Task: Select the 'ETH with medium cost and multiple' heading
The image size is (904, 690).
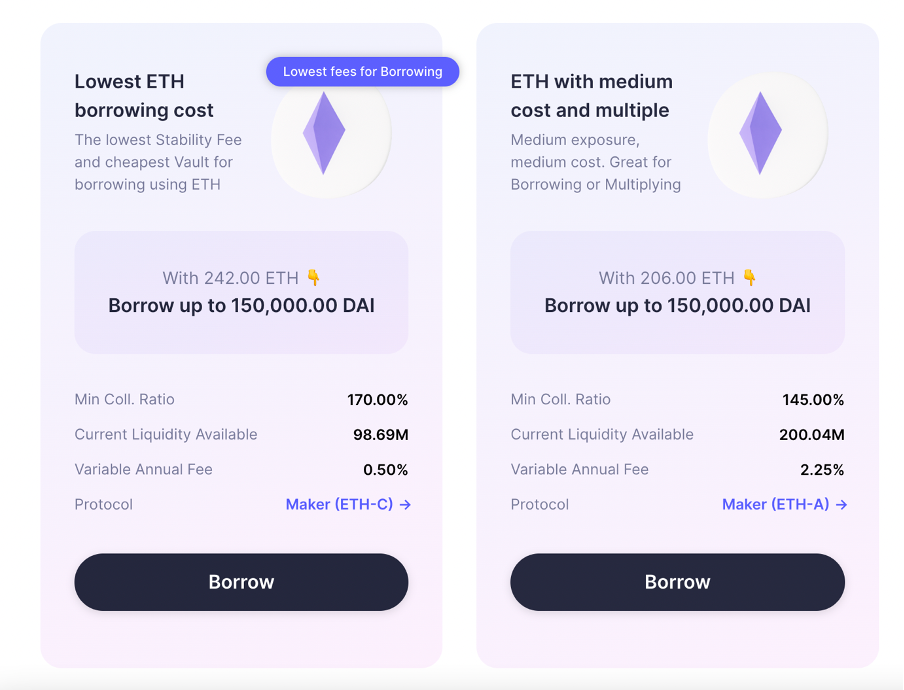Action: click(592, 96)
